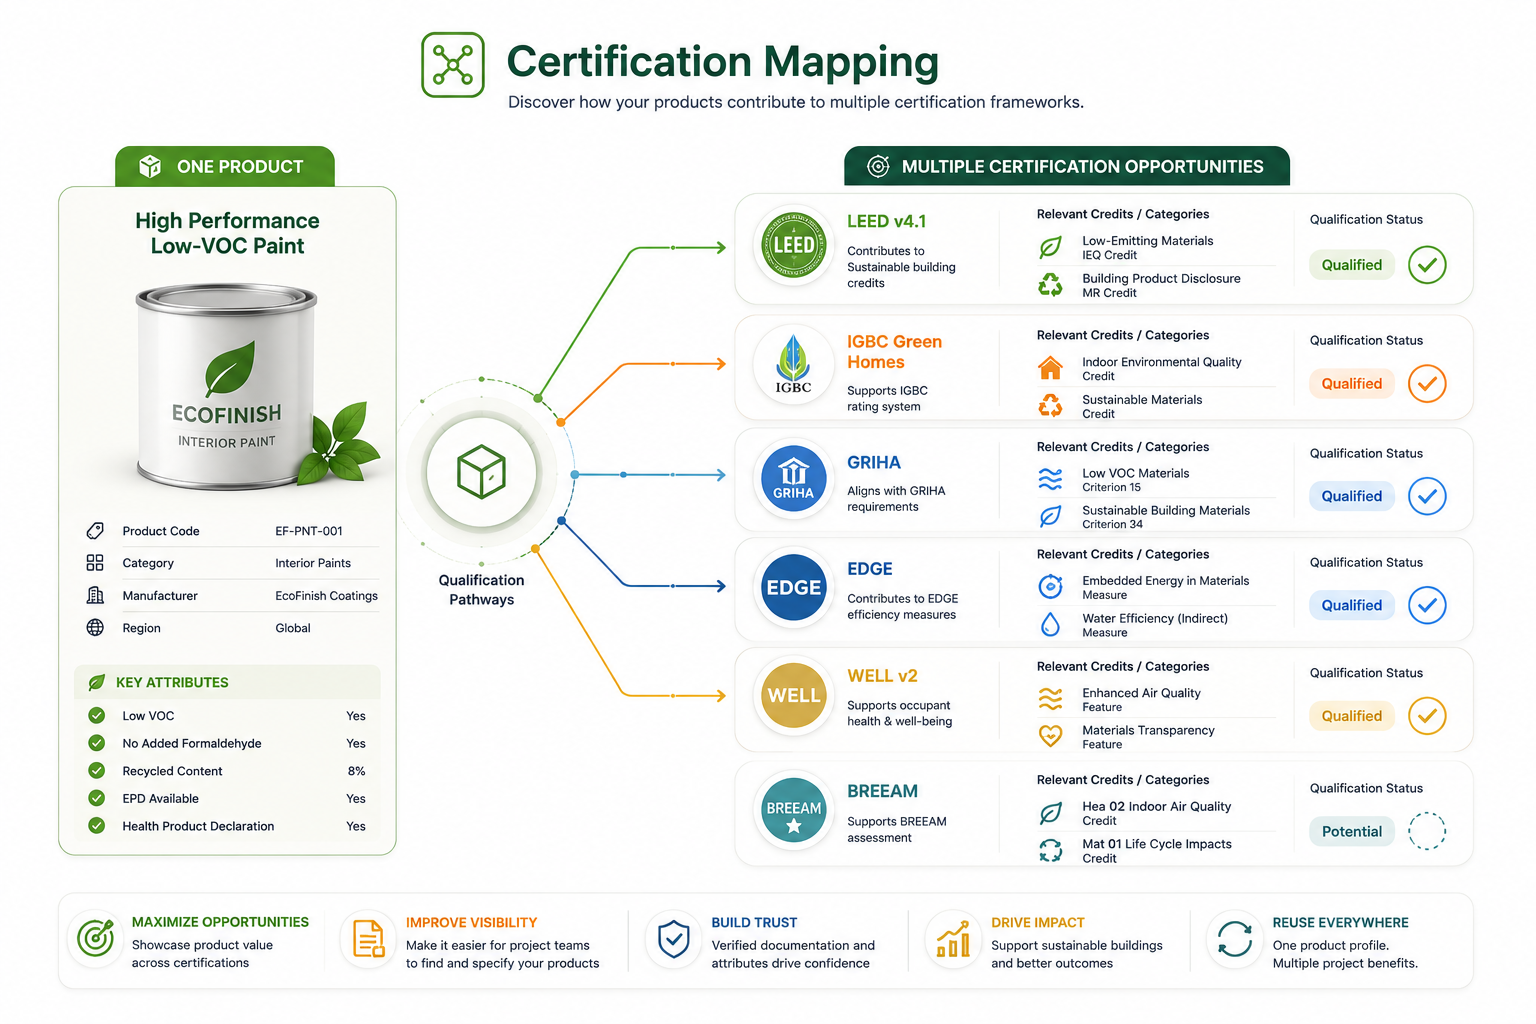Screen dimensions: 1536x1024
Task: Click the LEED circular logo
Action: [x=794, y=244]
